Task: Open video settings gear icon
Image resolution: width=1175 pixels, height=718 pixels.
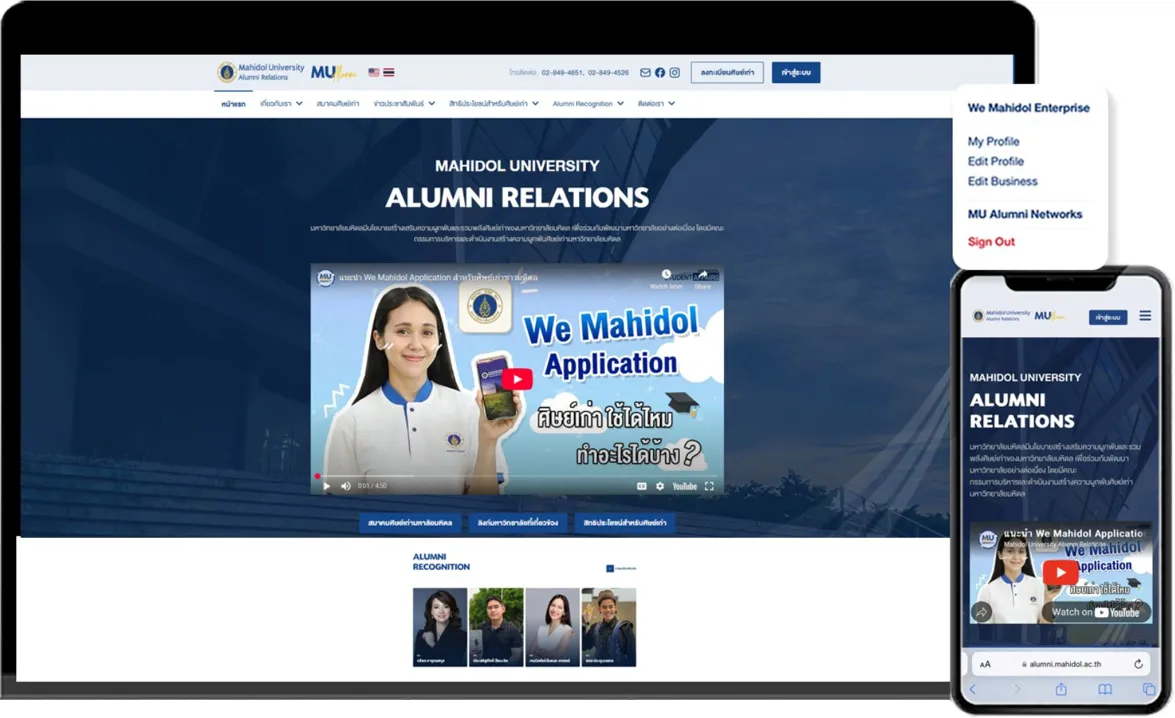Action: (659, 486)
